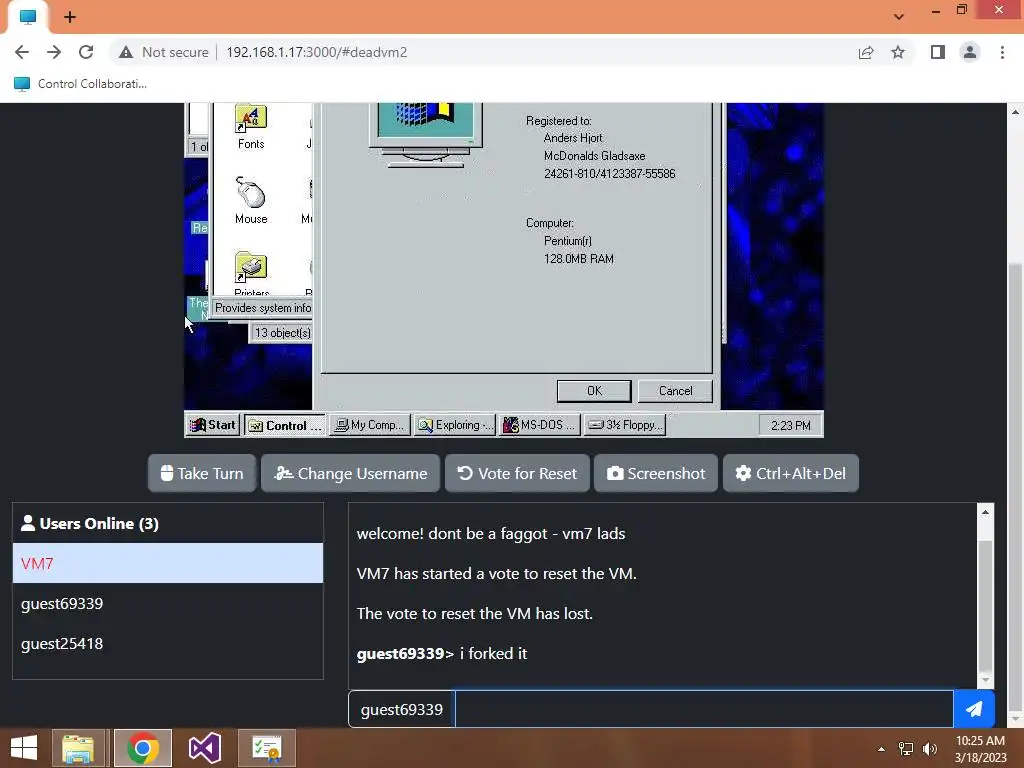Click Cancel in the VM System Properties dialog

pyautogui.click(x=675, y=391)
